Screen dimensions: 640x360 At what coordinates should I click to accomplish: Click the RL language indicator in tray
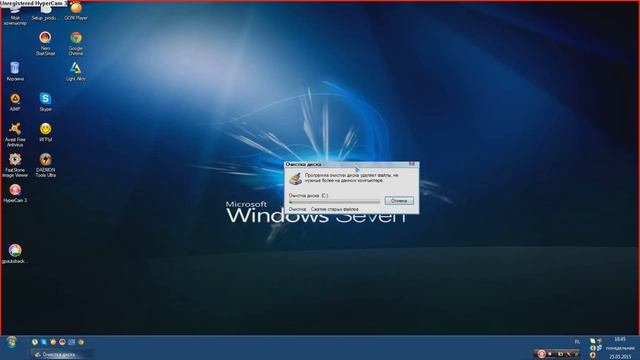(577, 342)
